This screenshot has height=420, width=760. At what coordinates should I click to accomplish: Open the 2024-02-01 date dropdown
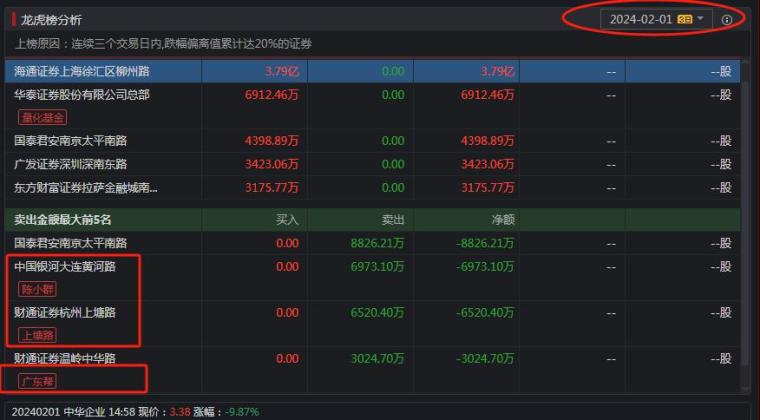tap(656, 19)
